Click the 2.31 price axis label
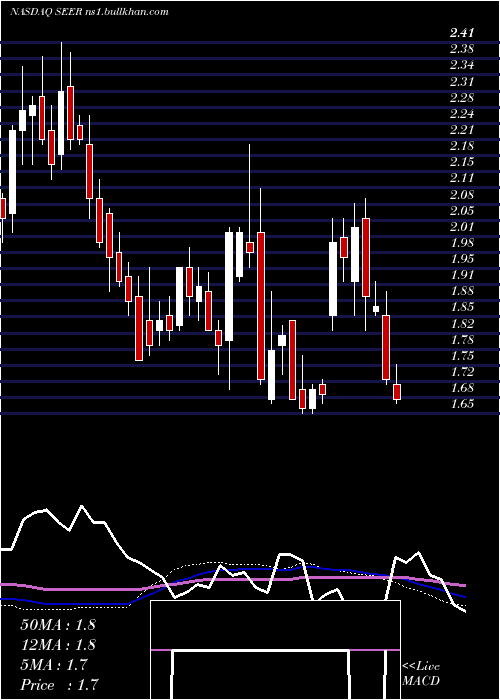Image resolution: width=500 pixels, height=700 pixels. click(x=462, y=81)
